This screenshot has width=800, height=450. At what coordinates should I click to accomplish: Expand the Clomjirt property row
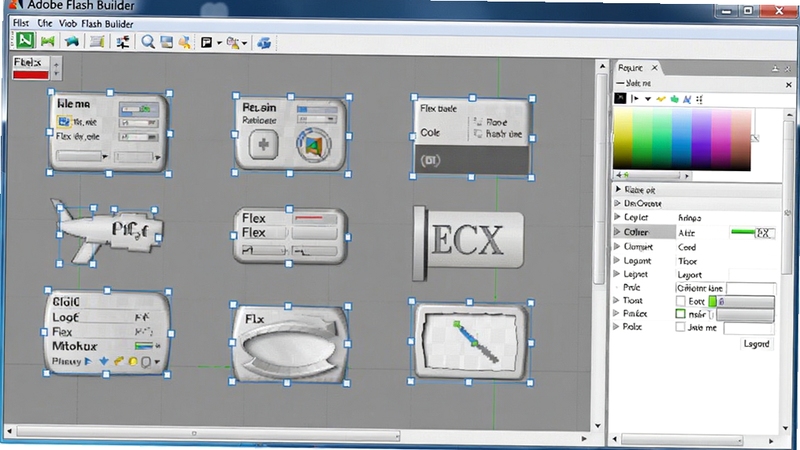(617, 246)
